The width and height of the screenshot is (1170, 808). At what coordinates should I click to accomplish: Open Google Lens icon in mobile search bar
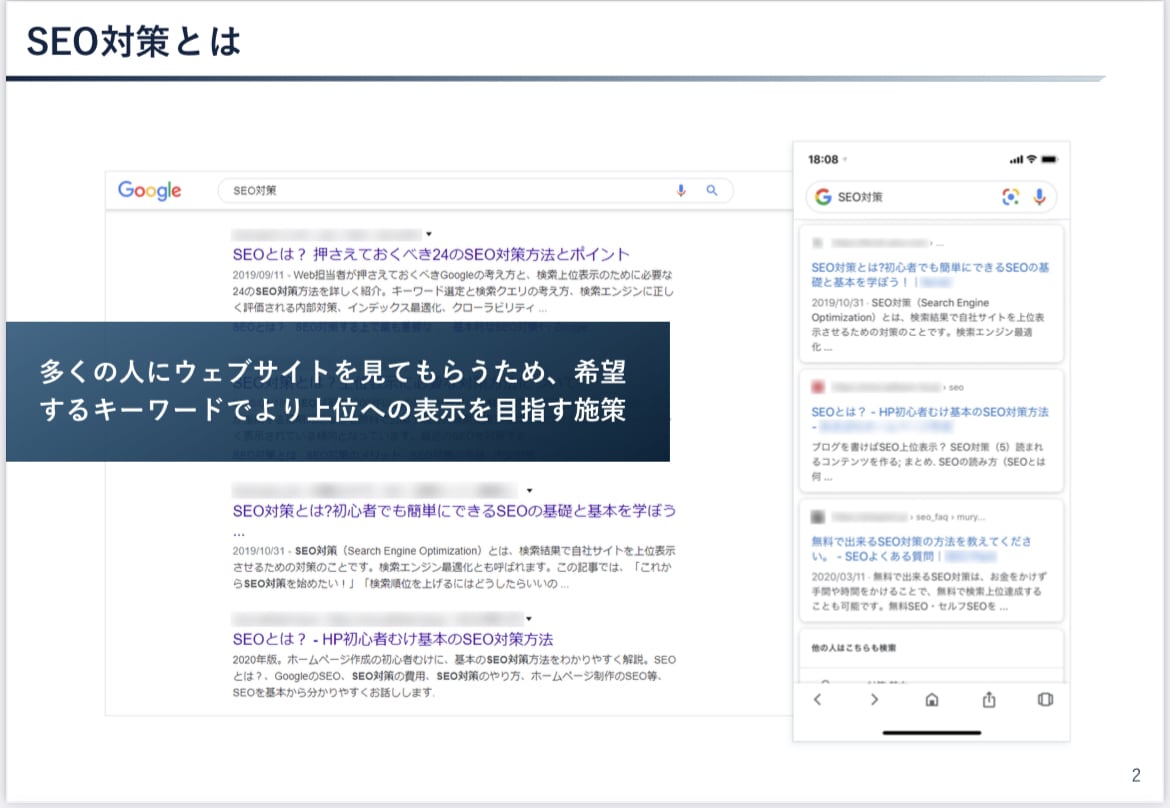tap(1010, 197)
